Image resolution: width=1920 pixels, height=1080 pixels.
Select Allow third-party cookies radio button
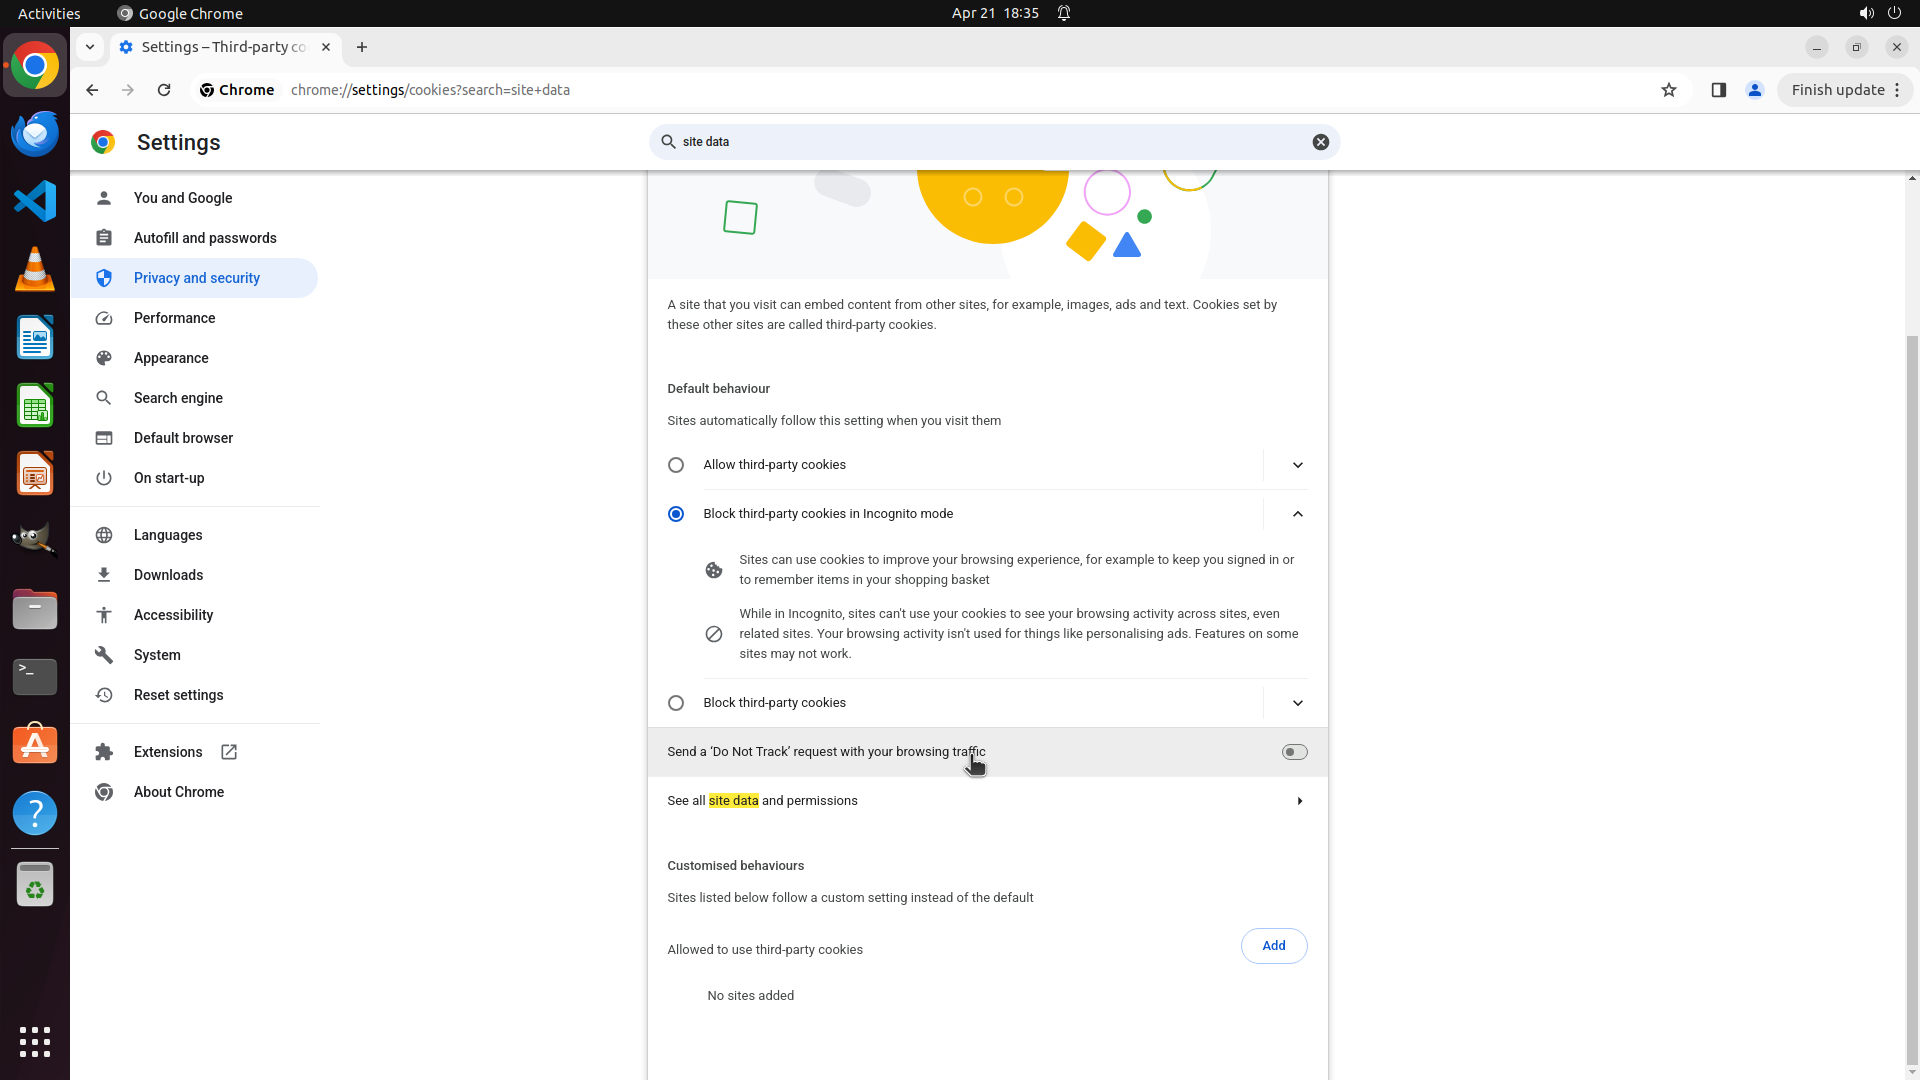676,465
